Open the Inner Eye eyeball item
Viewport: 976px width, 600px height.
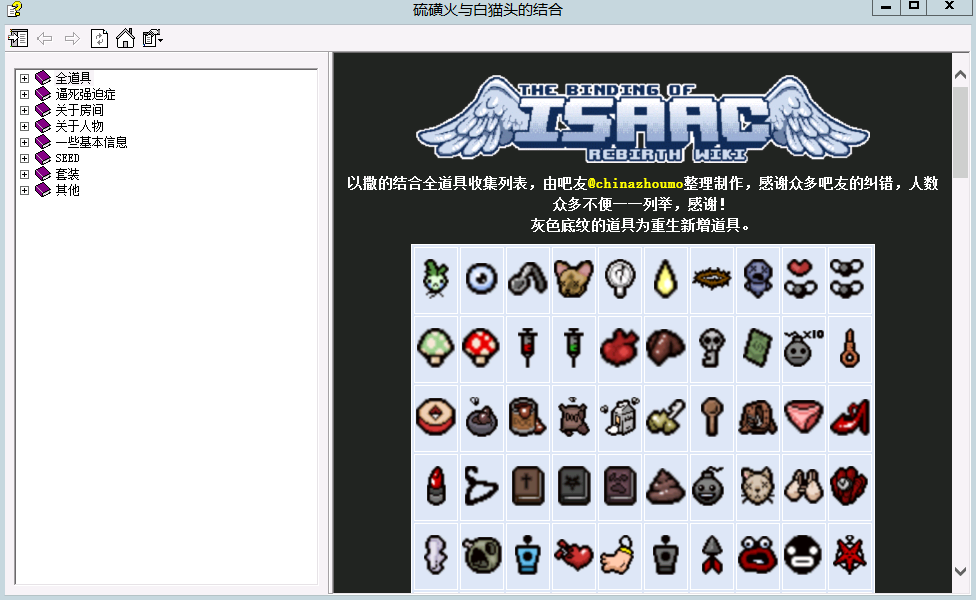pos(481,279)
